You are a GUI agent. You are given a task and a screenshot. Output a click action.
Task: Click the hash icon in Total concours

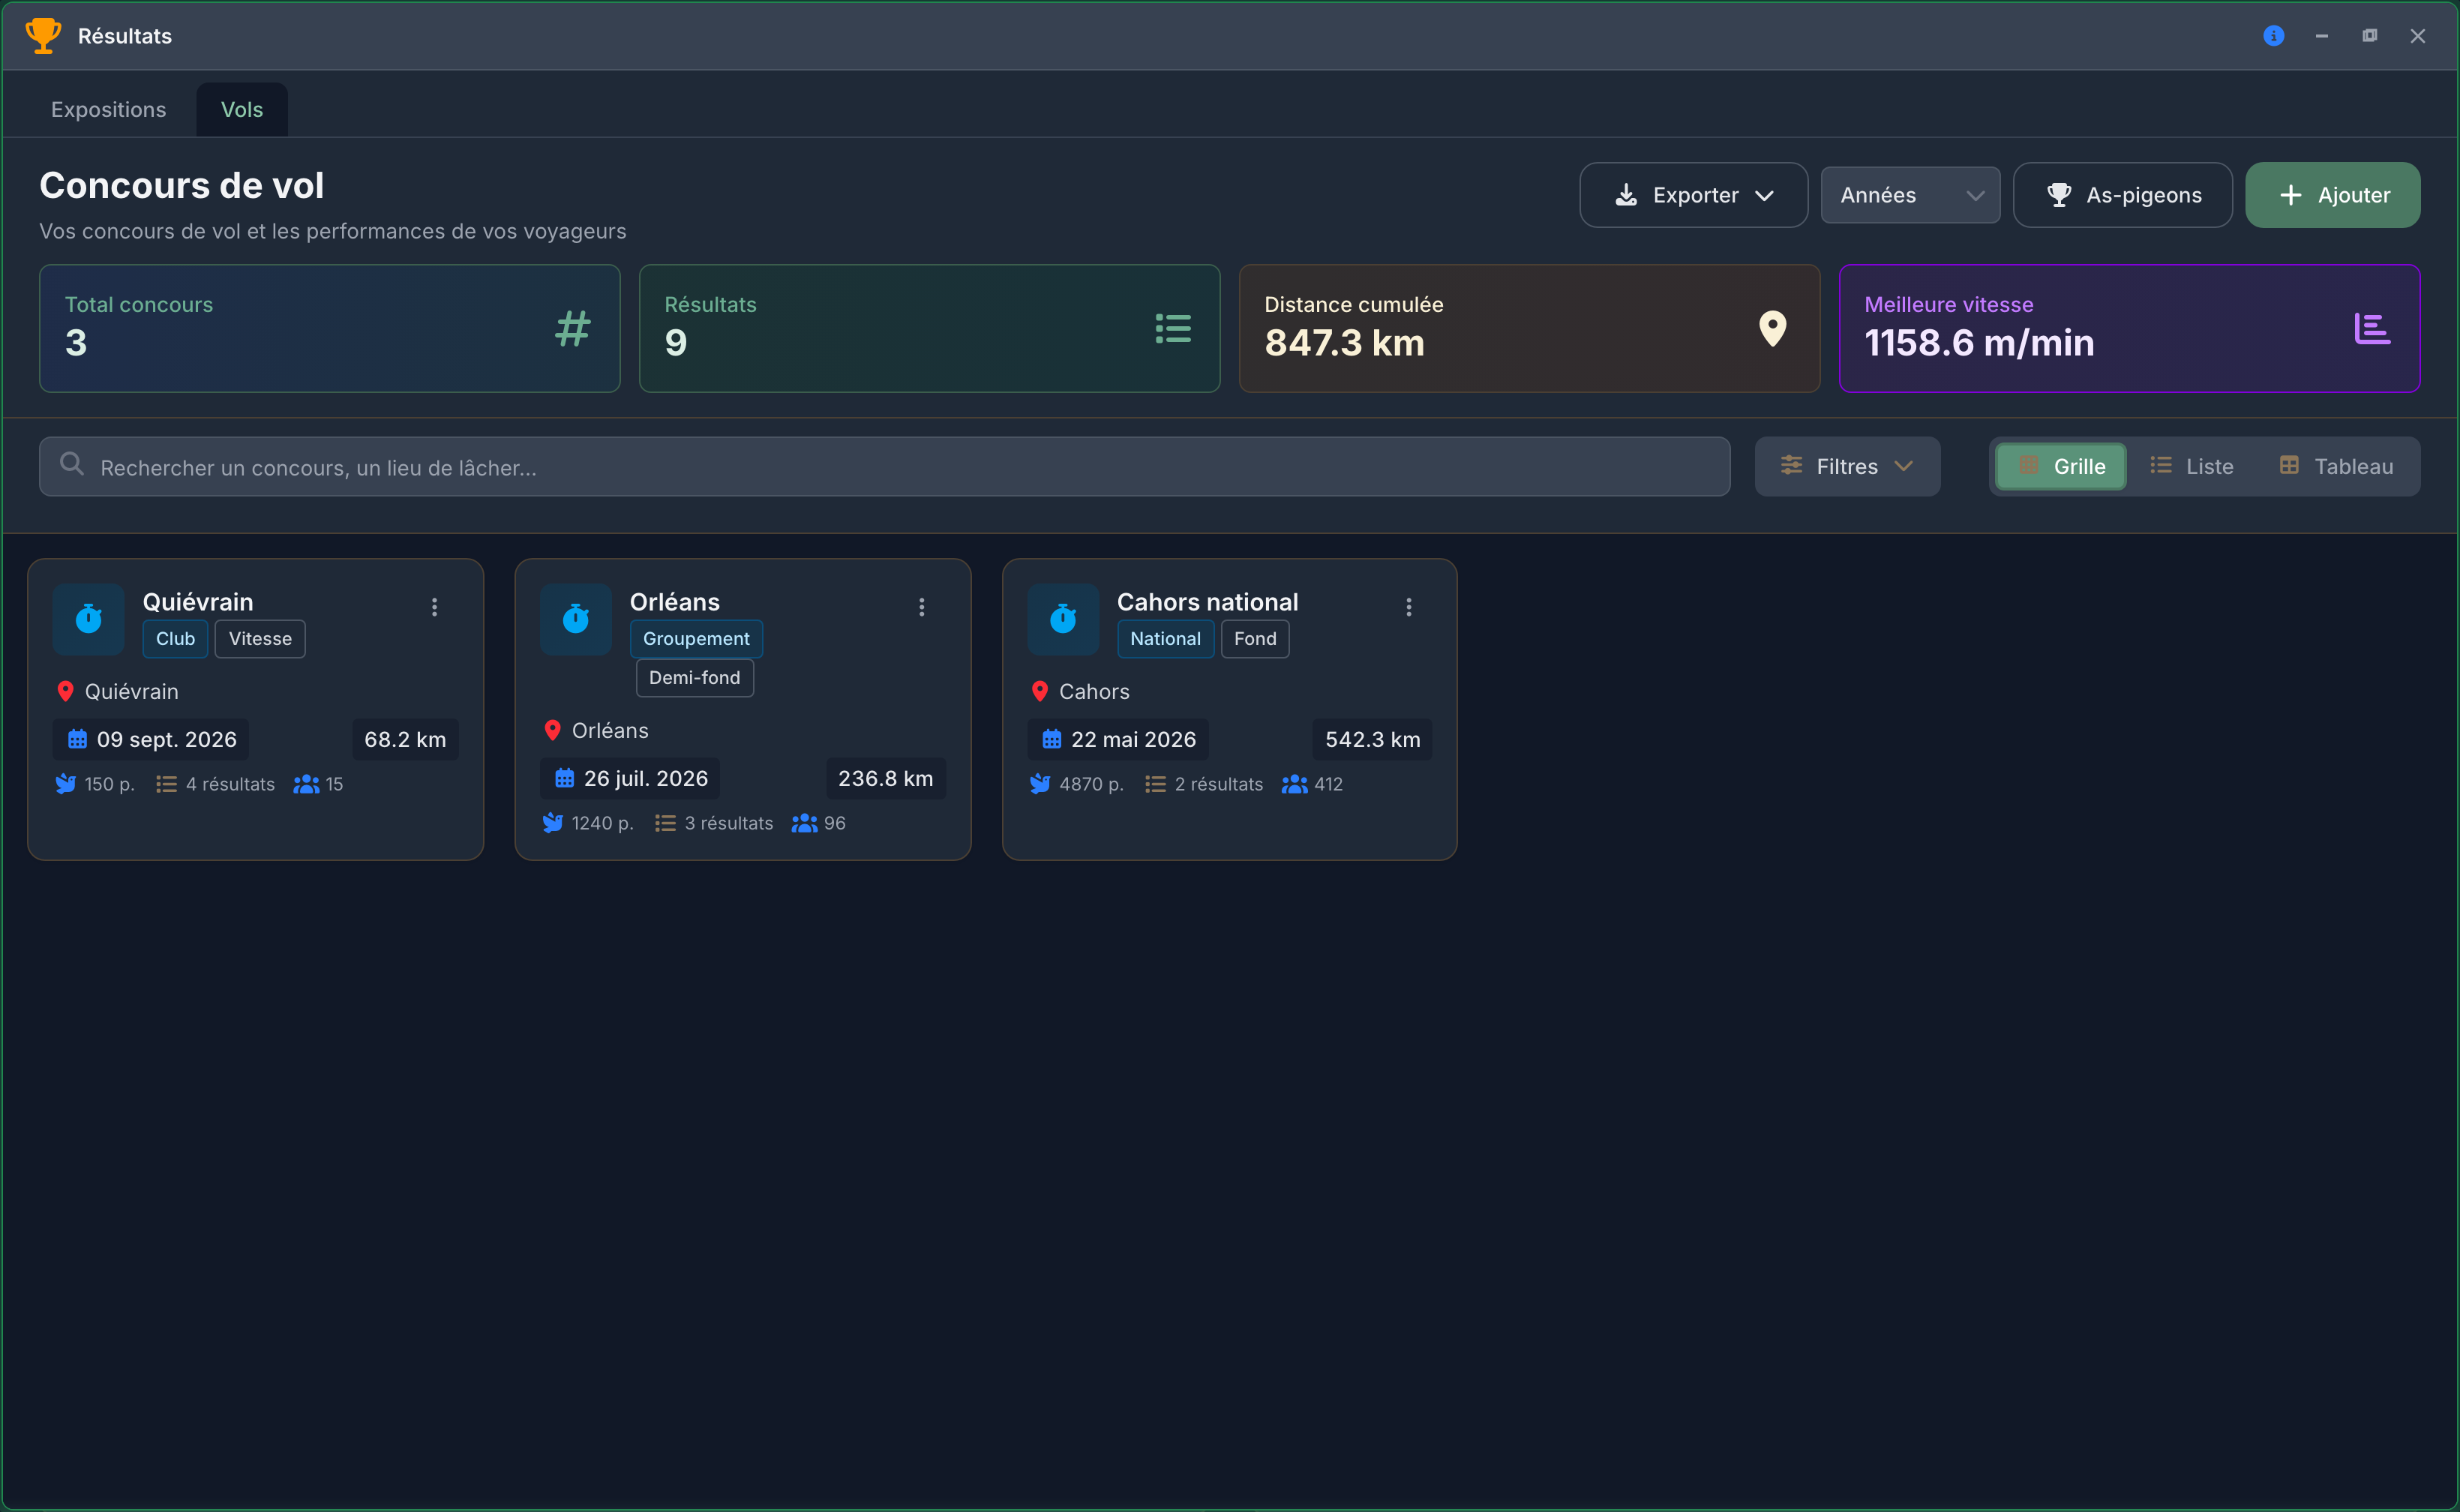[573, 328]
